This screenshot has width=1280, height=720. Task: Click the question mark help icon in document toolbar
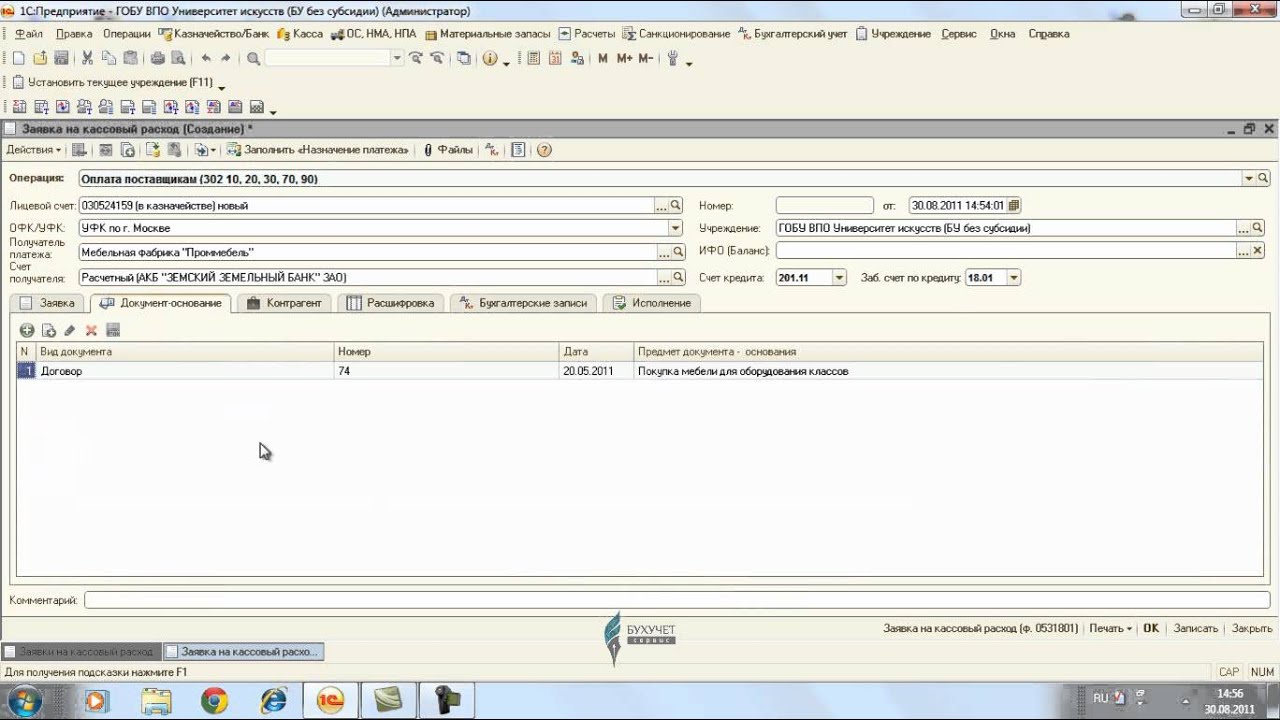pos(544,150)
